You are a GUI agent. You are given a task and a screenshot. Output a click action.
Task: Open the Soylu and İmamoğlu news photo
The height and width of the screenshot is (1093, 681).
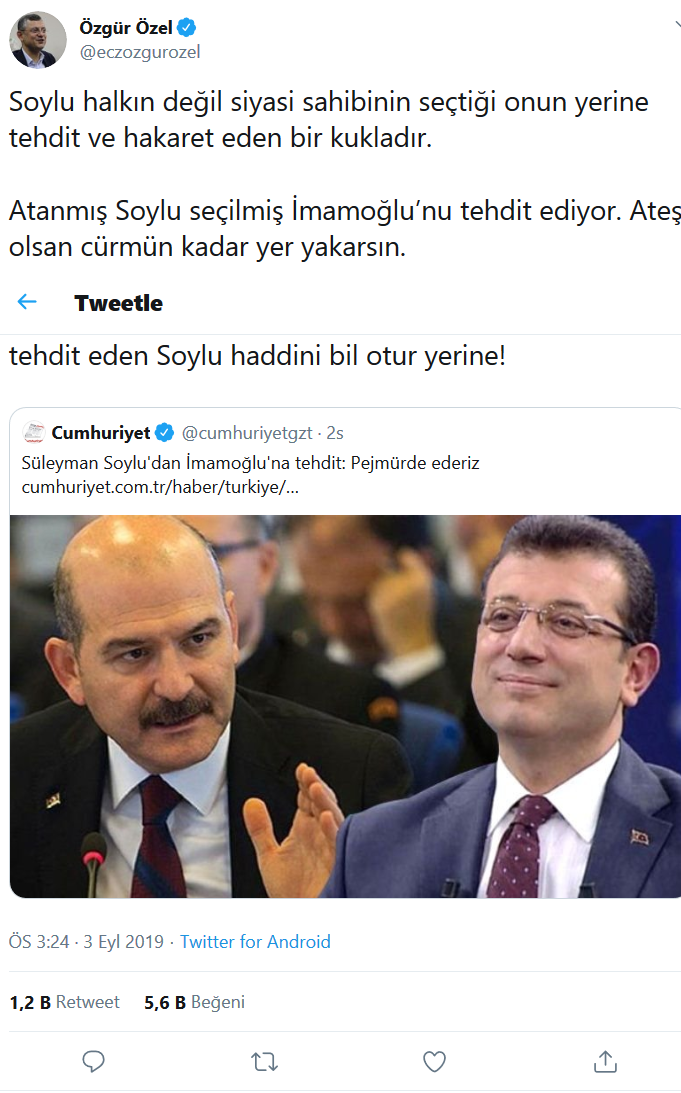click(x=345, y=706)
